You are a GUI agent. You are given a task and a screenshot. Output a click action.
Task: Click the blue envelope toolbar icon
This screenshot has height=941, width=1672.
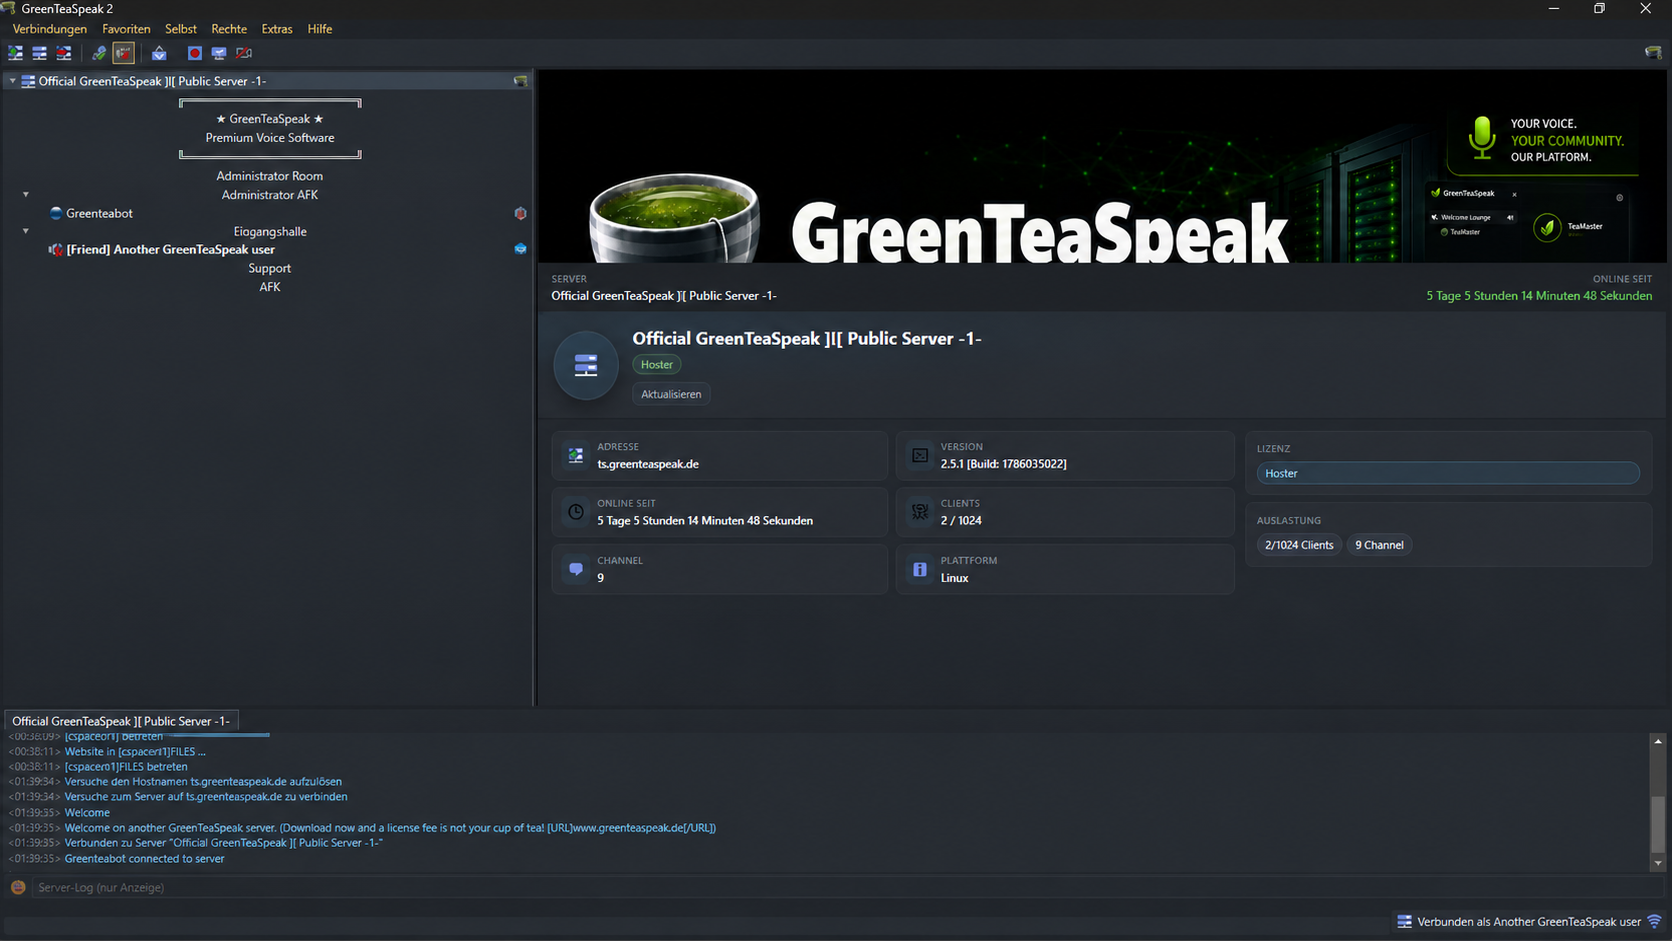click(159, 53)
